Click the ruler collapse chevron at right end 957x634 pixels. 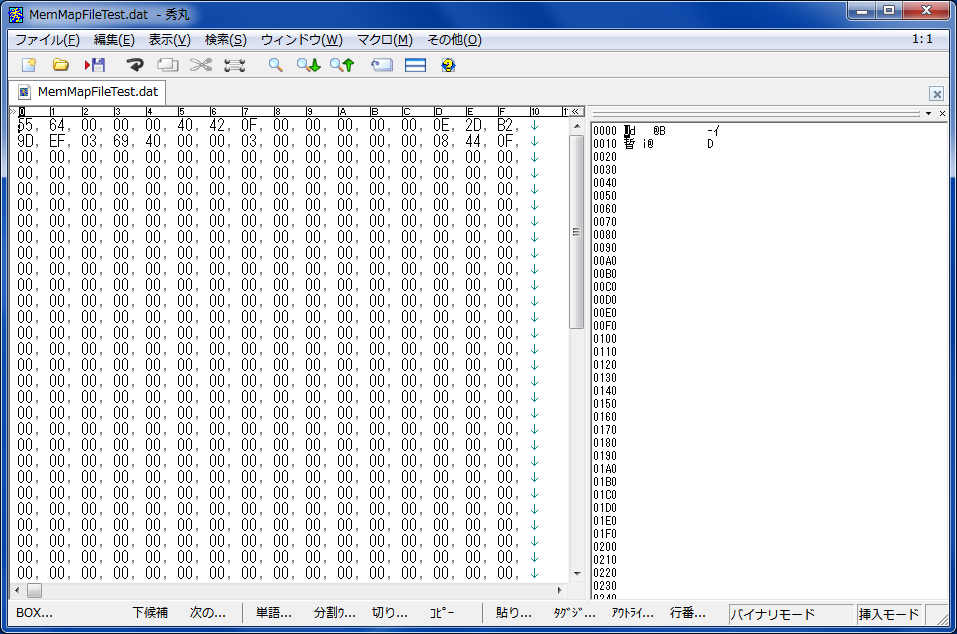pyautogui.click(x=575, y=112)
